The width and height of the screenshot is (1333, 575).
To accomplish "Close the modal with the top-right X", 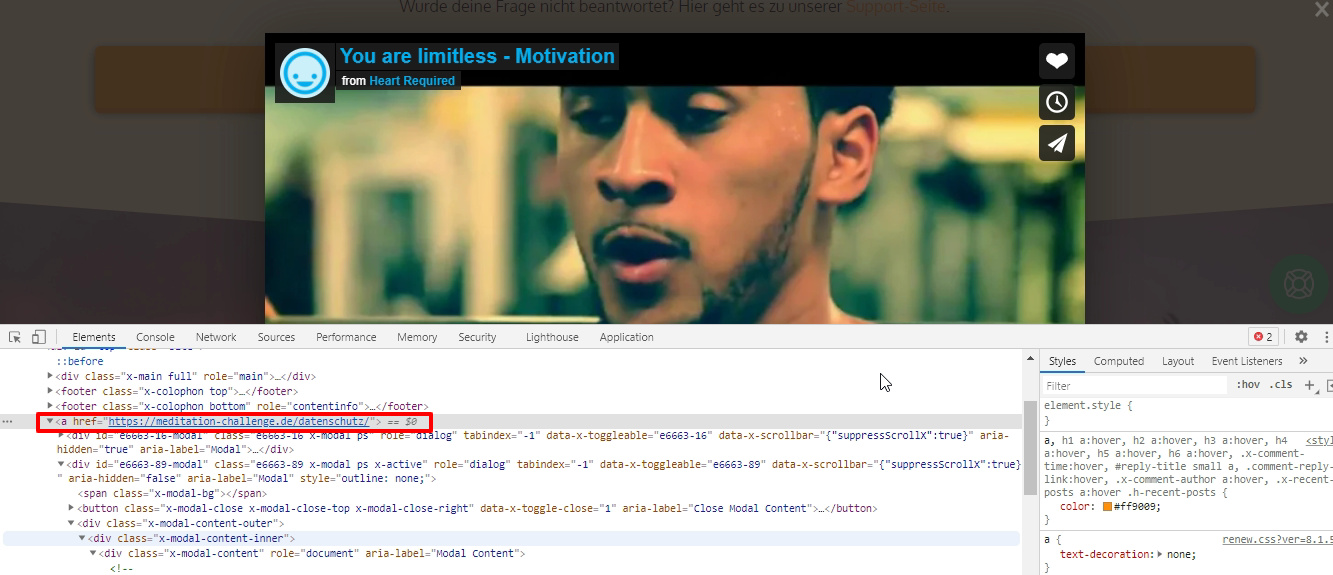I will pos(1321,10).
